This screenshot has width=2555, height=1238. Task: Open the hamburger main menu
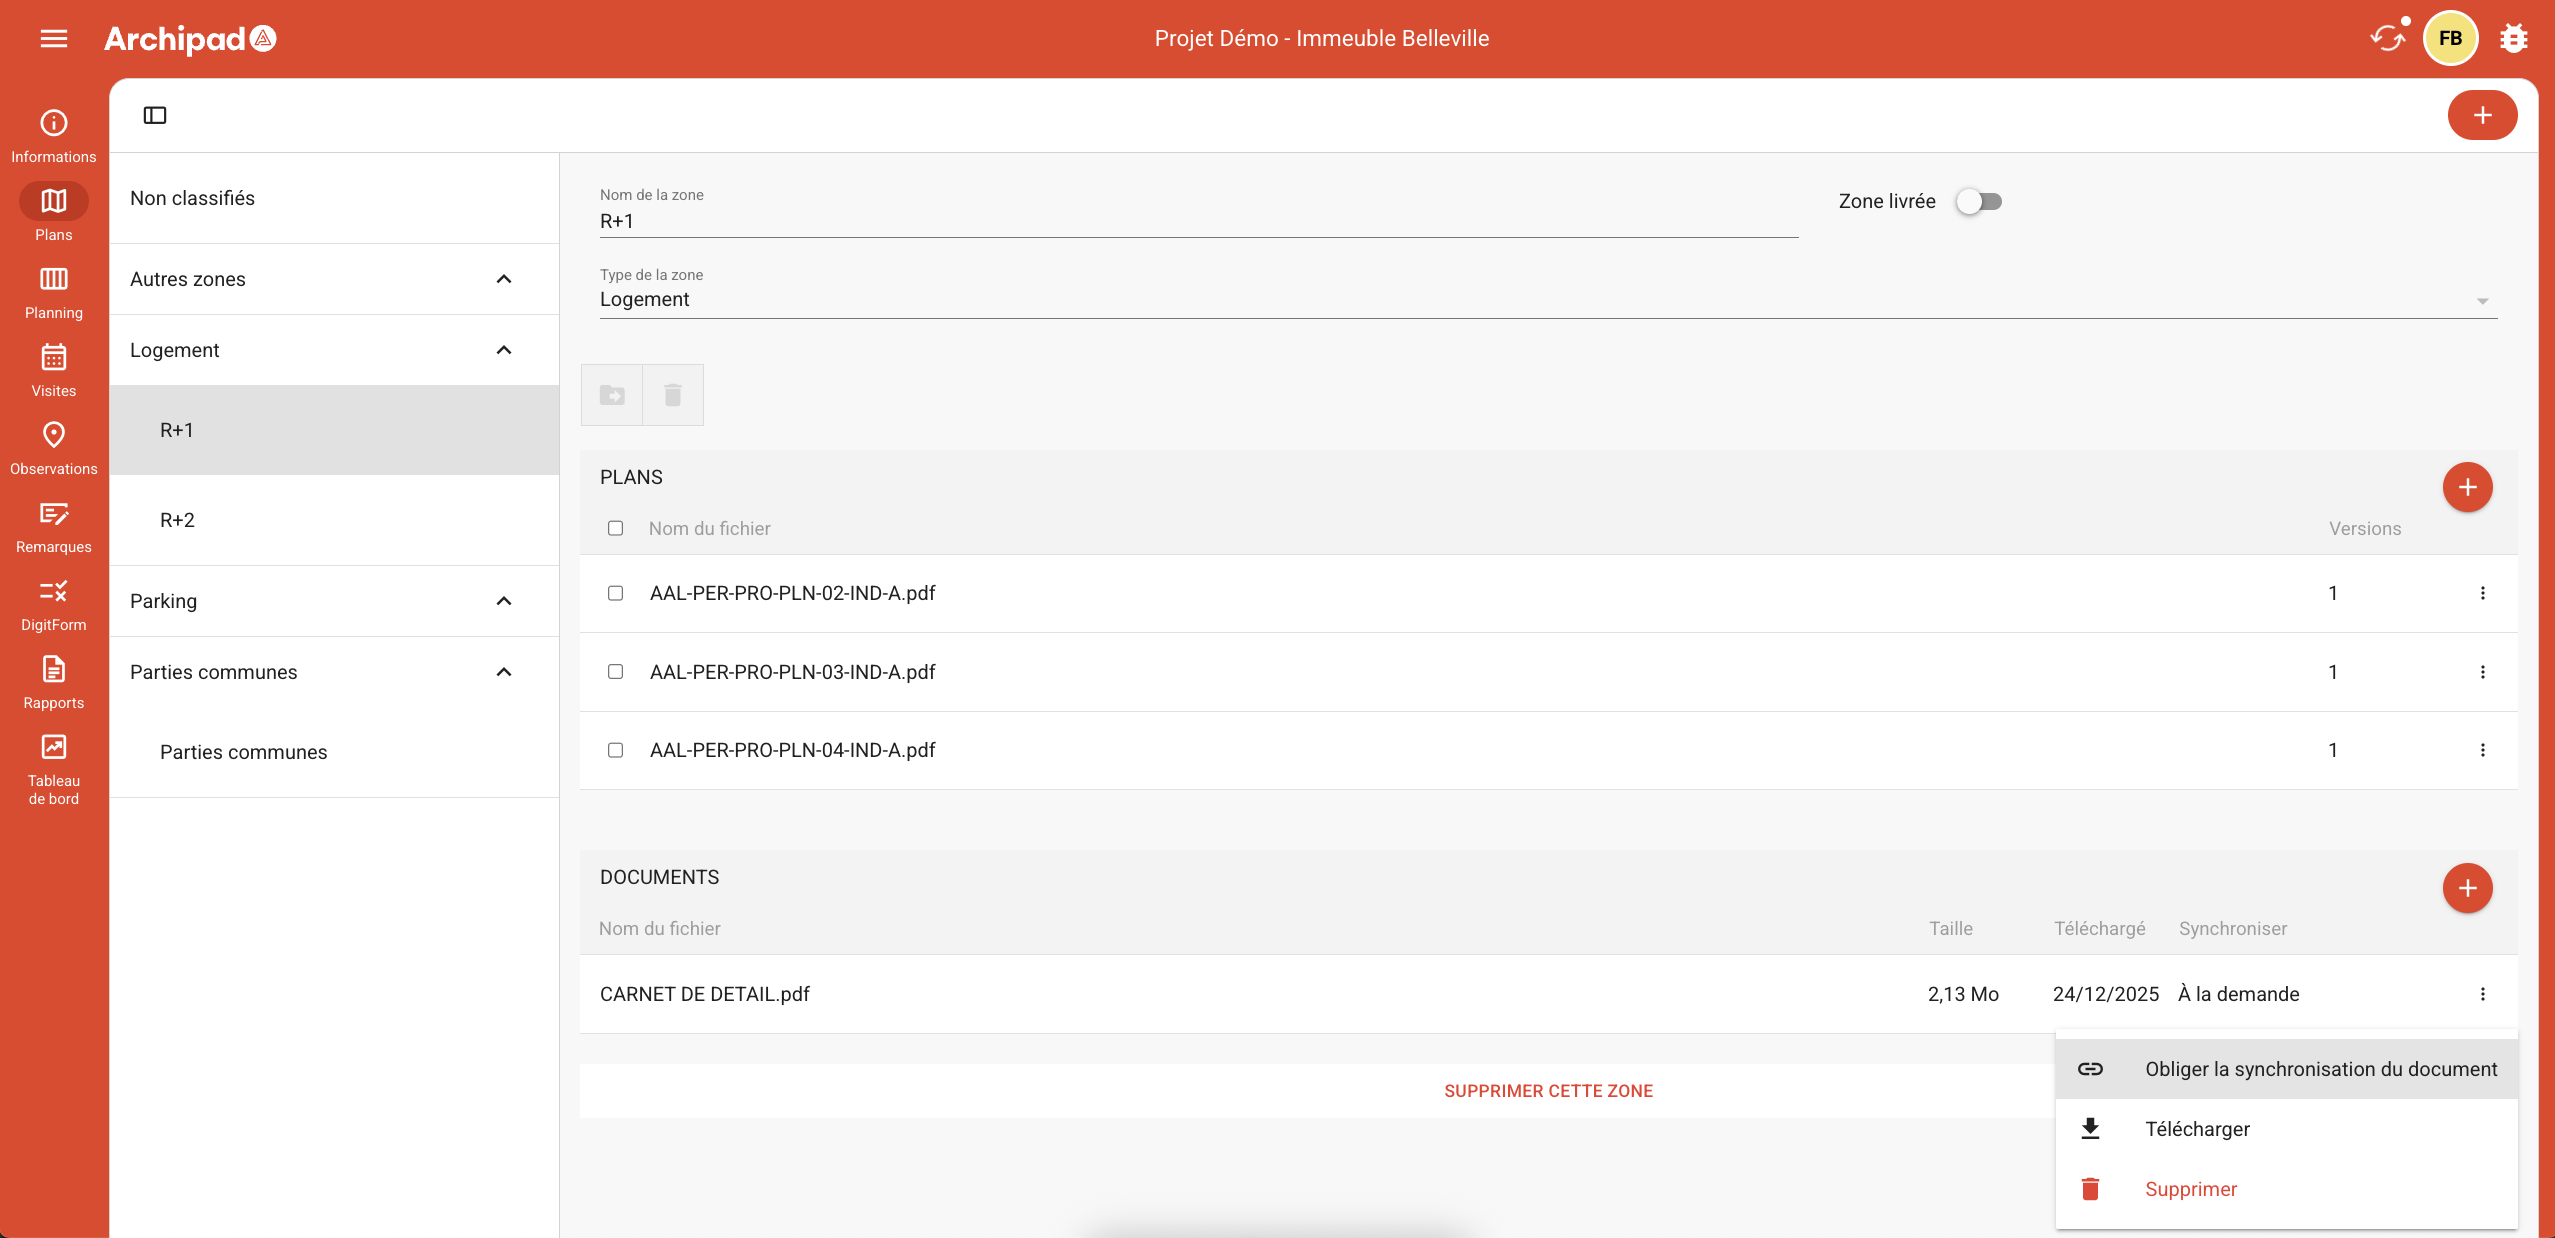click(x=54, y=38)
